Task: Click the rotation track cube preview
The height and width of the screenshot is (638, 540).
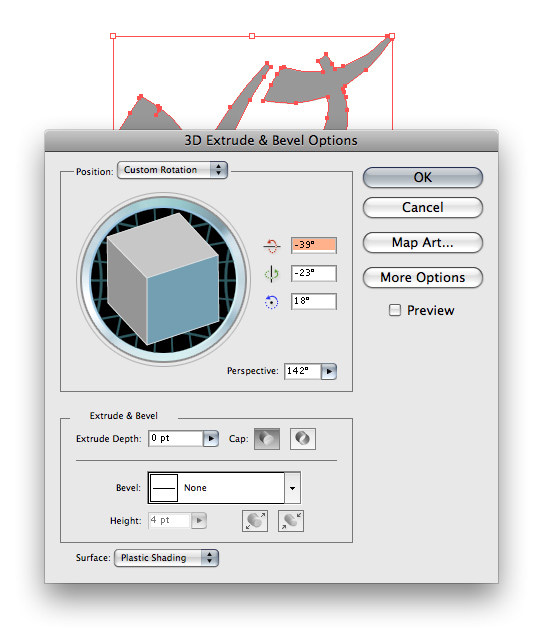Action: click(163, 279)
